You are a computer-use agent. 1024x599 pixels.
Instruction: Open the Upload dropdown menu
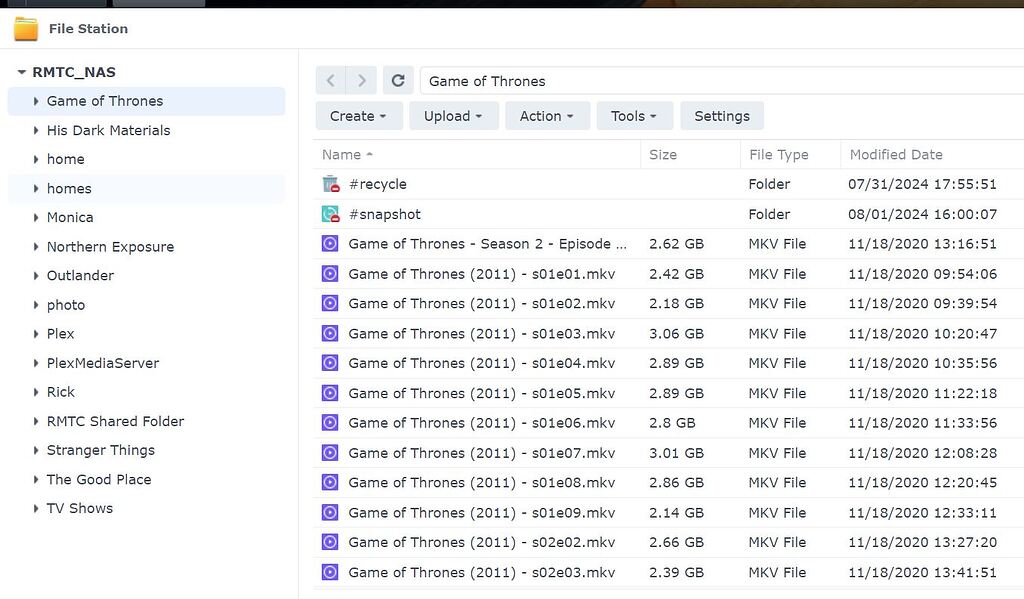pyautogui.click(x=454, y=116)
